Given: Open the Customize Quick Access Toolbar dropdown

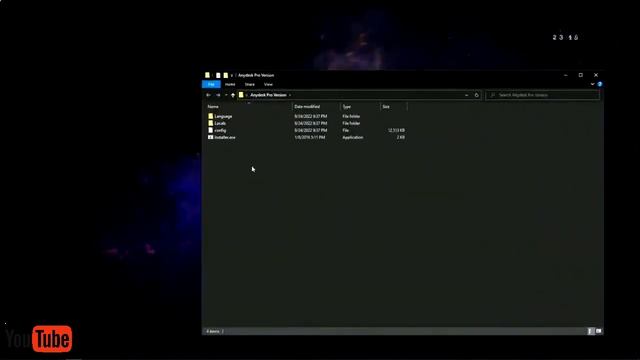Looking at the screenshot, I should click(232, 76).
